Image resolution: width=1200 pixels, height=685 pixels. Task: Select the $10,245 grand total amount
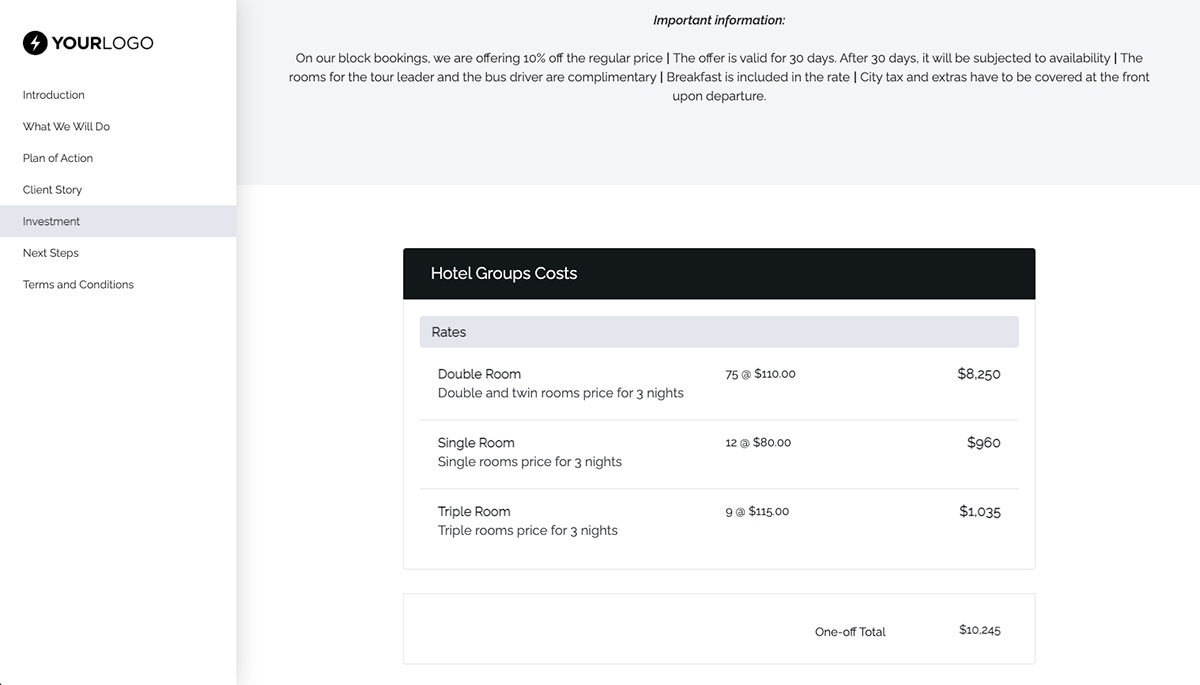pos(978,630)
